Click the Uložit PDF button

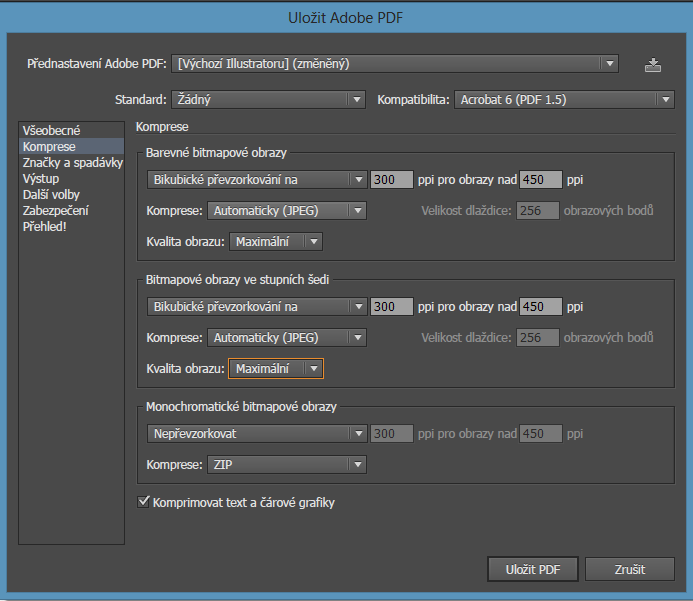(x=535, y=570)
